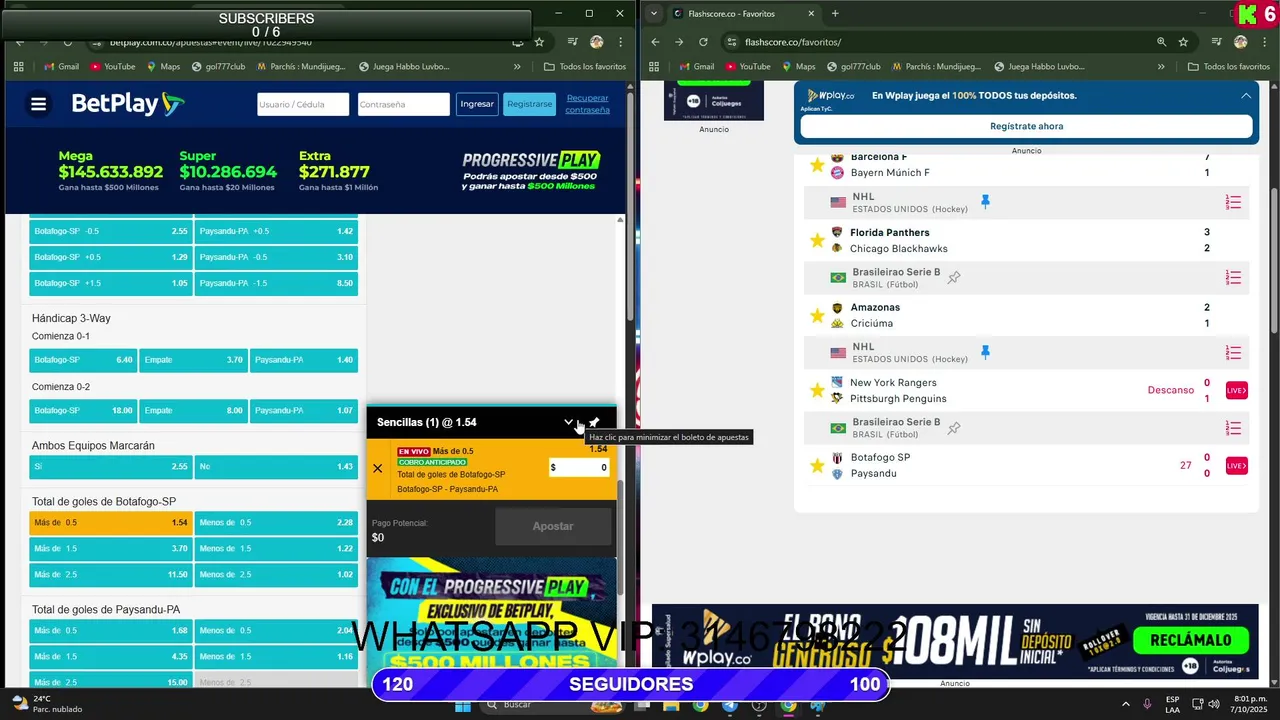Open site info icon in Flashscore address bar
Image resolution: width=1280 pixels, height=720 pixels.
[732, 42]
